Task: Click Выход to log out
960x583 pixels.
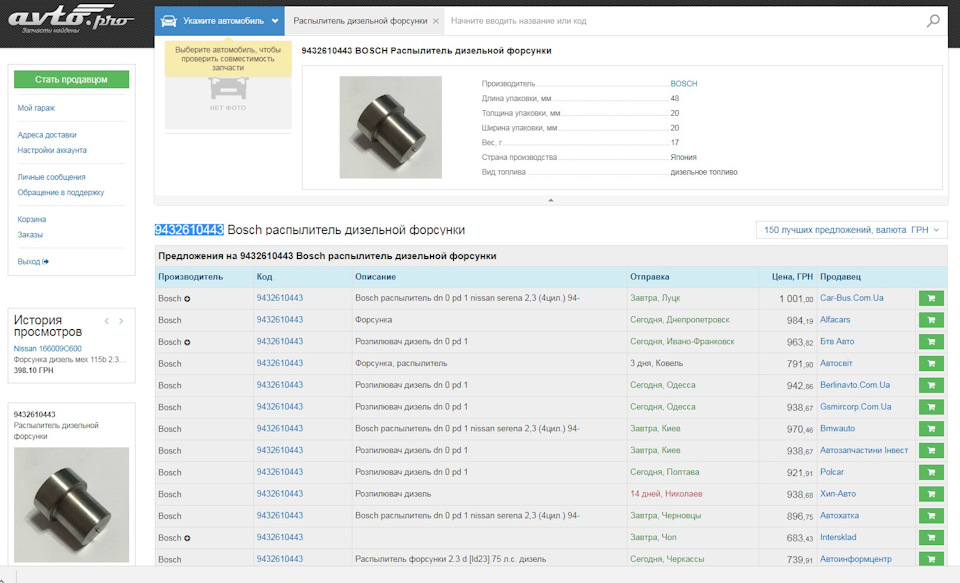Action: coord(33,261)
